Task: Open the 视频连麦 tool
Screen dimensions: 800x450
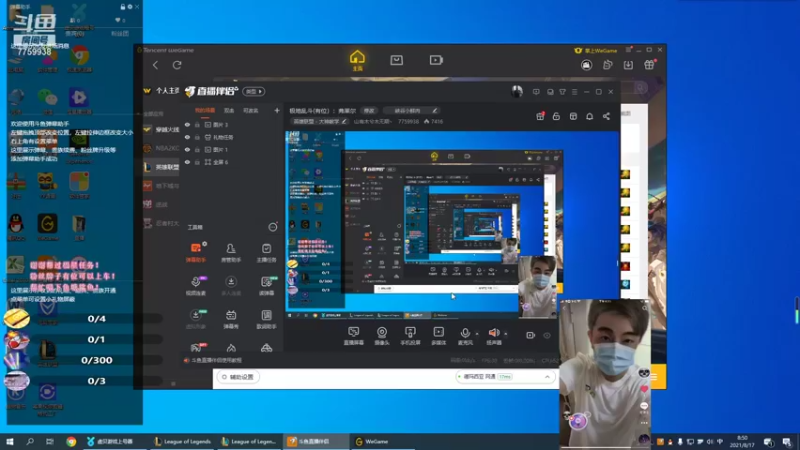Action: click(x=195, y=286)
